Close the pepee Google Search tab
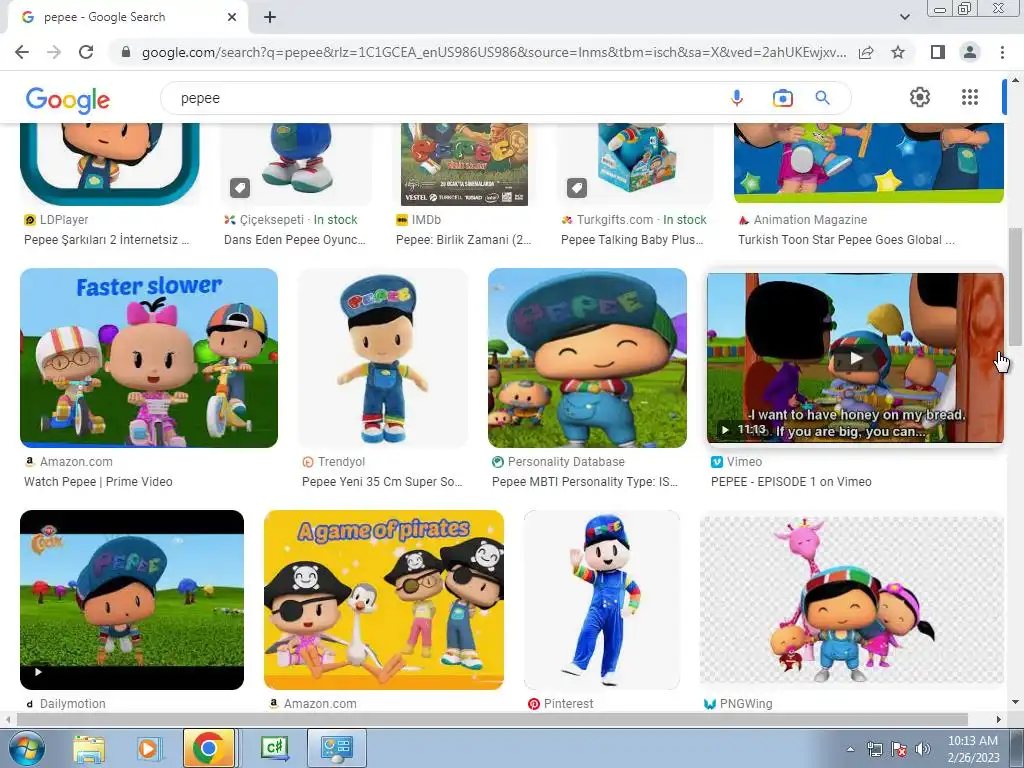The width and height of the screenshot is (1024, 768). (232, 18)
